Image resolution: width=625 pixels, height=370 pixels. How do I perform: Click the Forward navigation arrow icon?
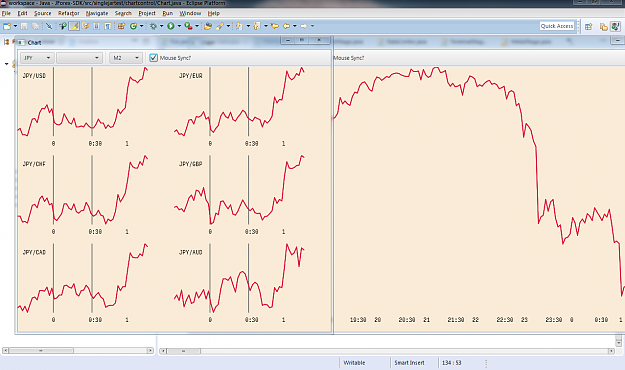(x=304, y=26)
